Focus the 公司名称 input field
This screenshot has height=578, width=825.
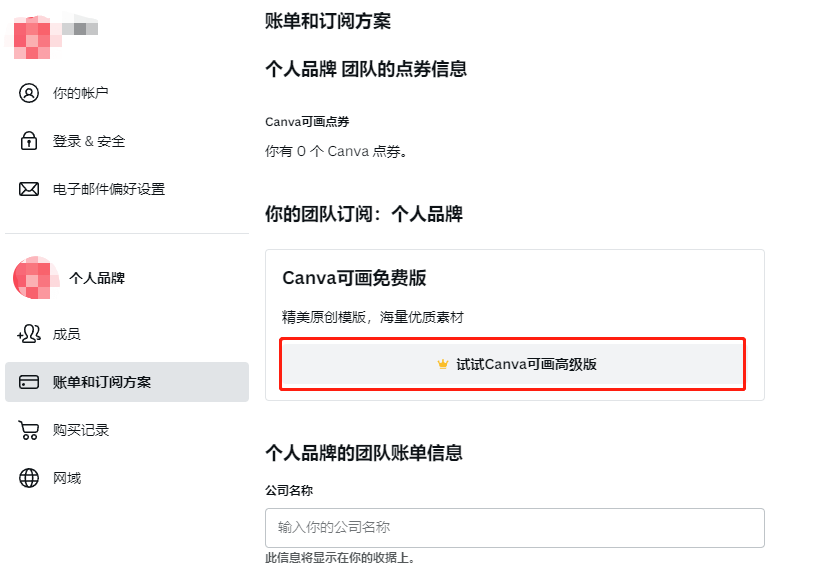[514, 527]
